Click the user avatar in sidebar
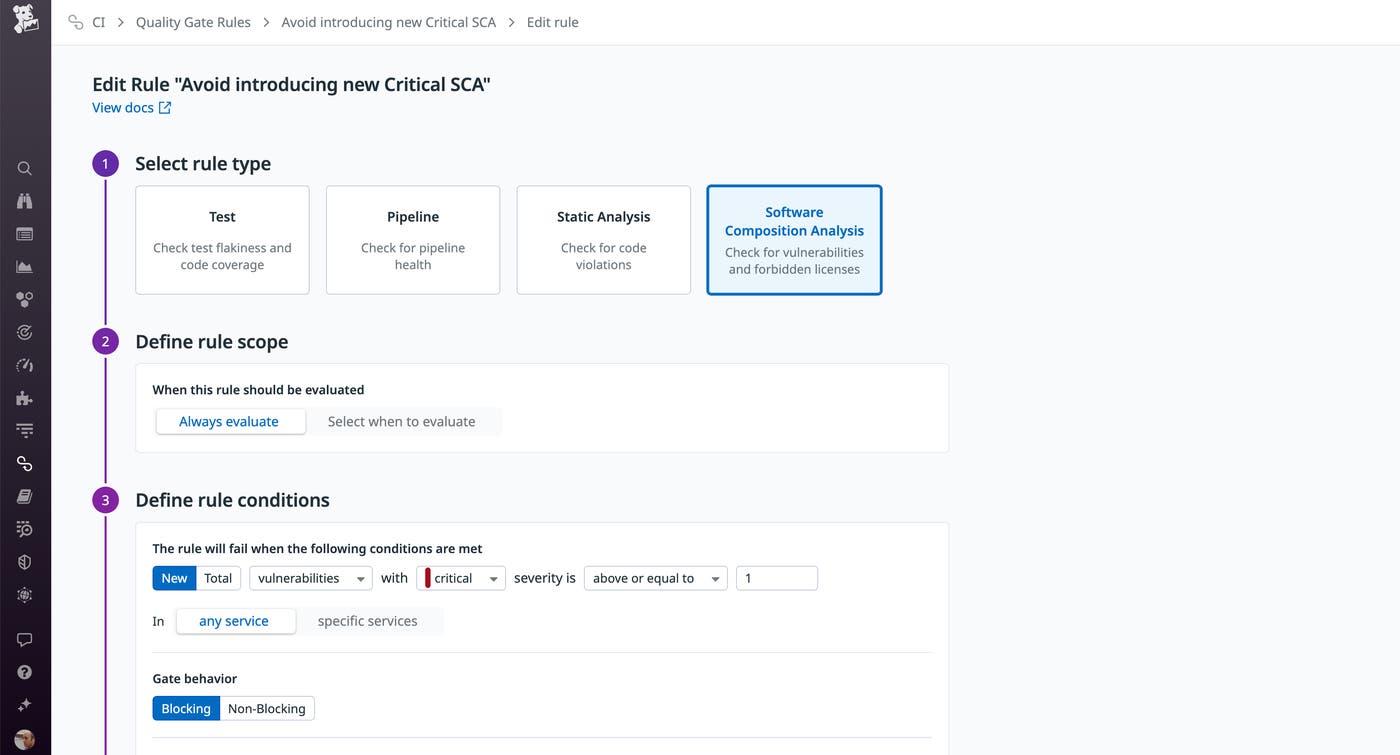The height and width of the screenshot is (755, 1400). [25, 739]
